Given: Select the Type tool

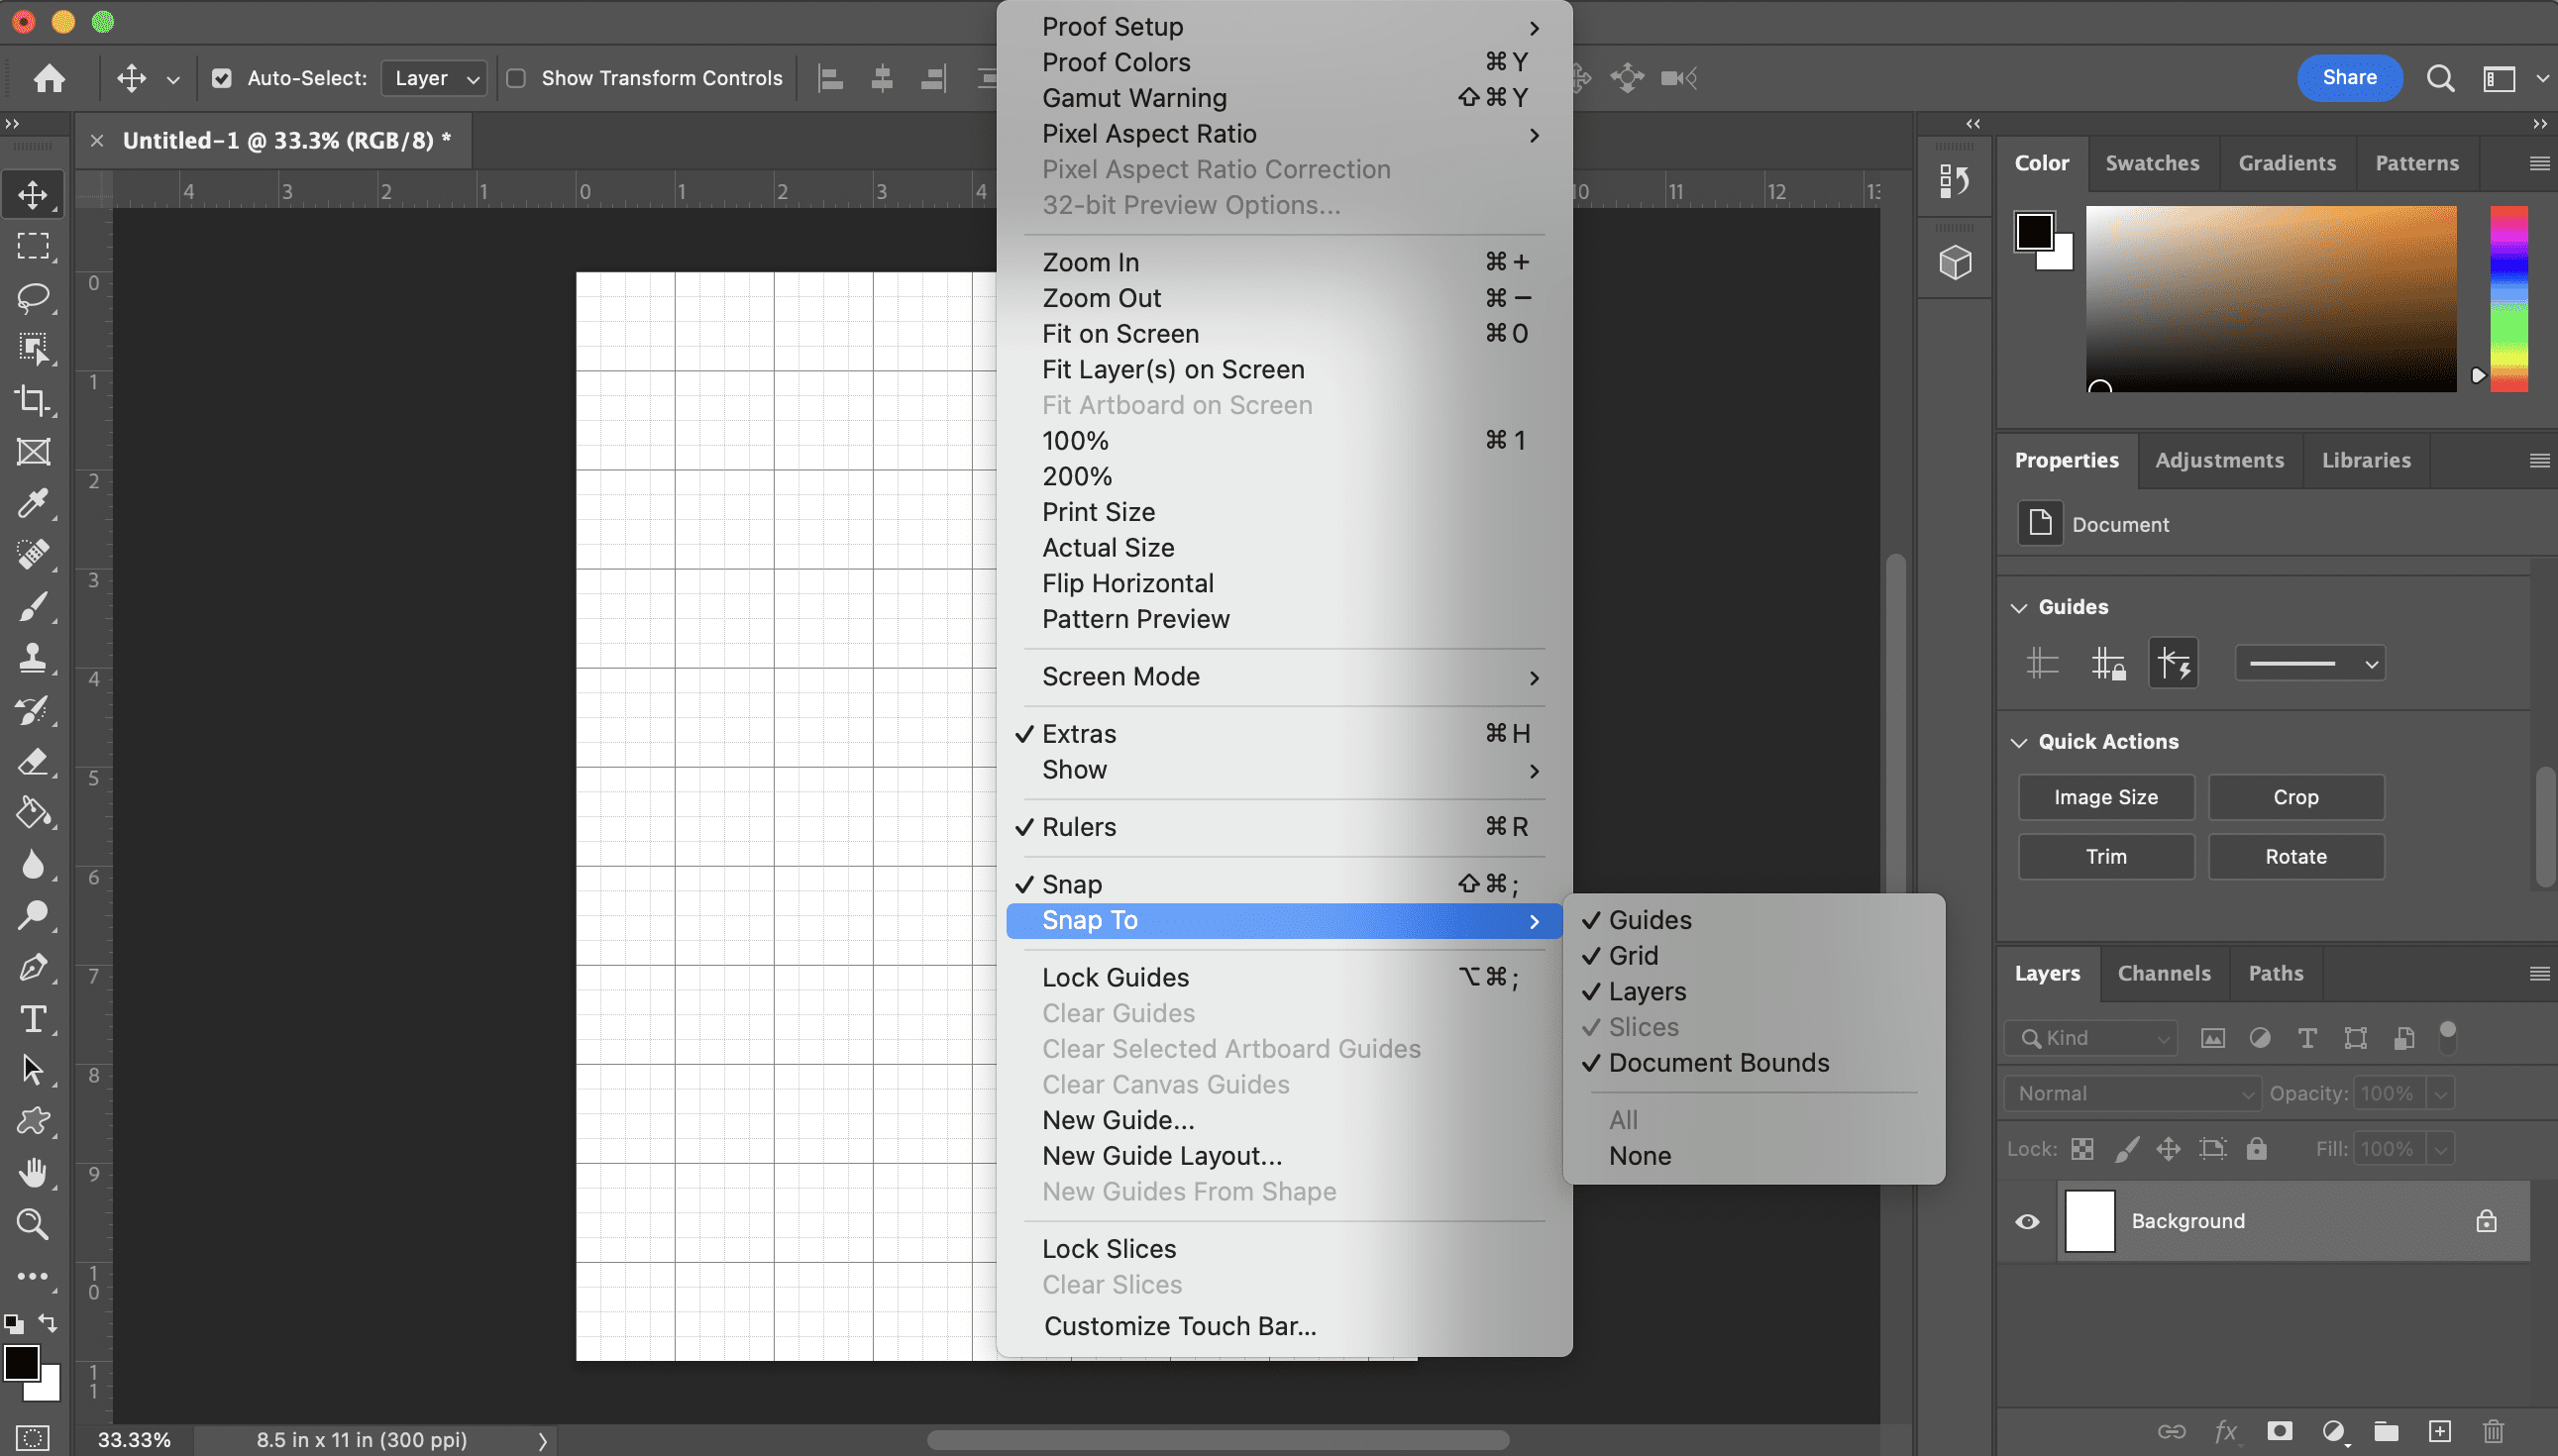Looking at the screenshot, I should (x=33, y=1019).
